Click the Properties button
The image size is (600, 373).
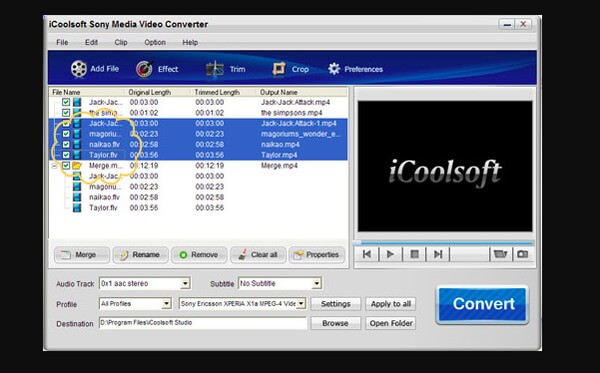click(x=317, y=255)
